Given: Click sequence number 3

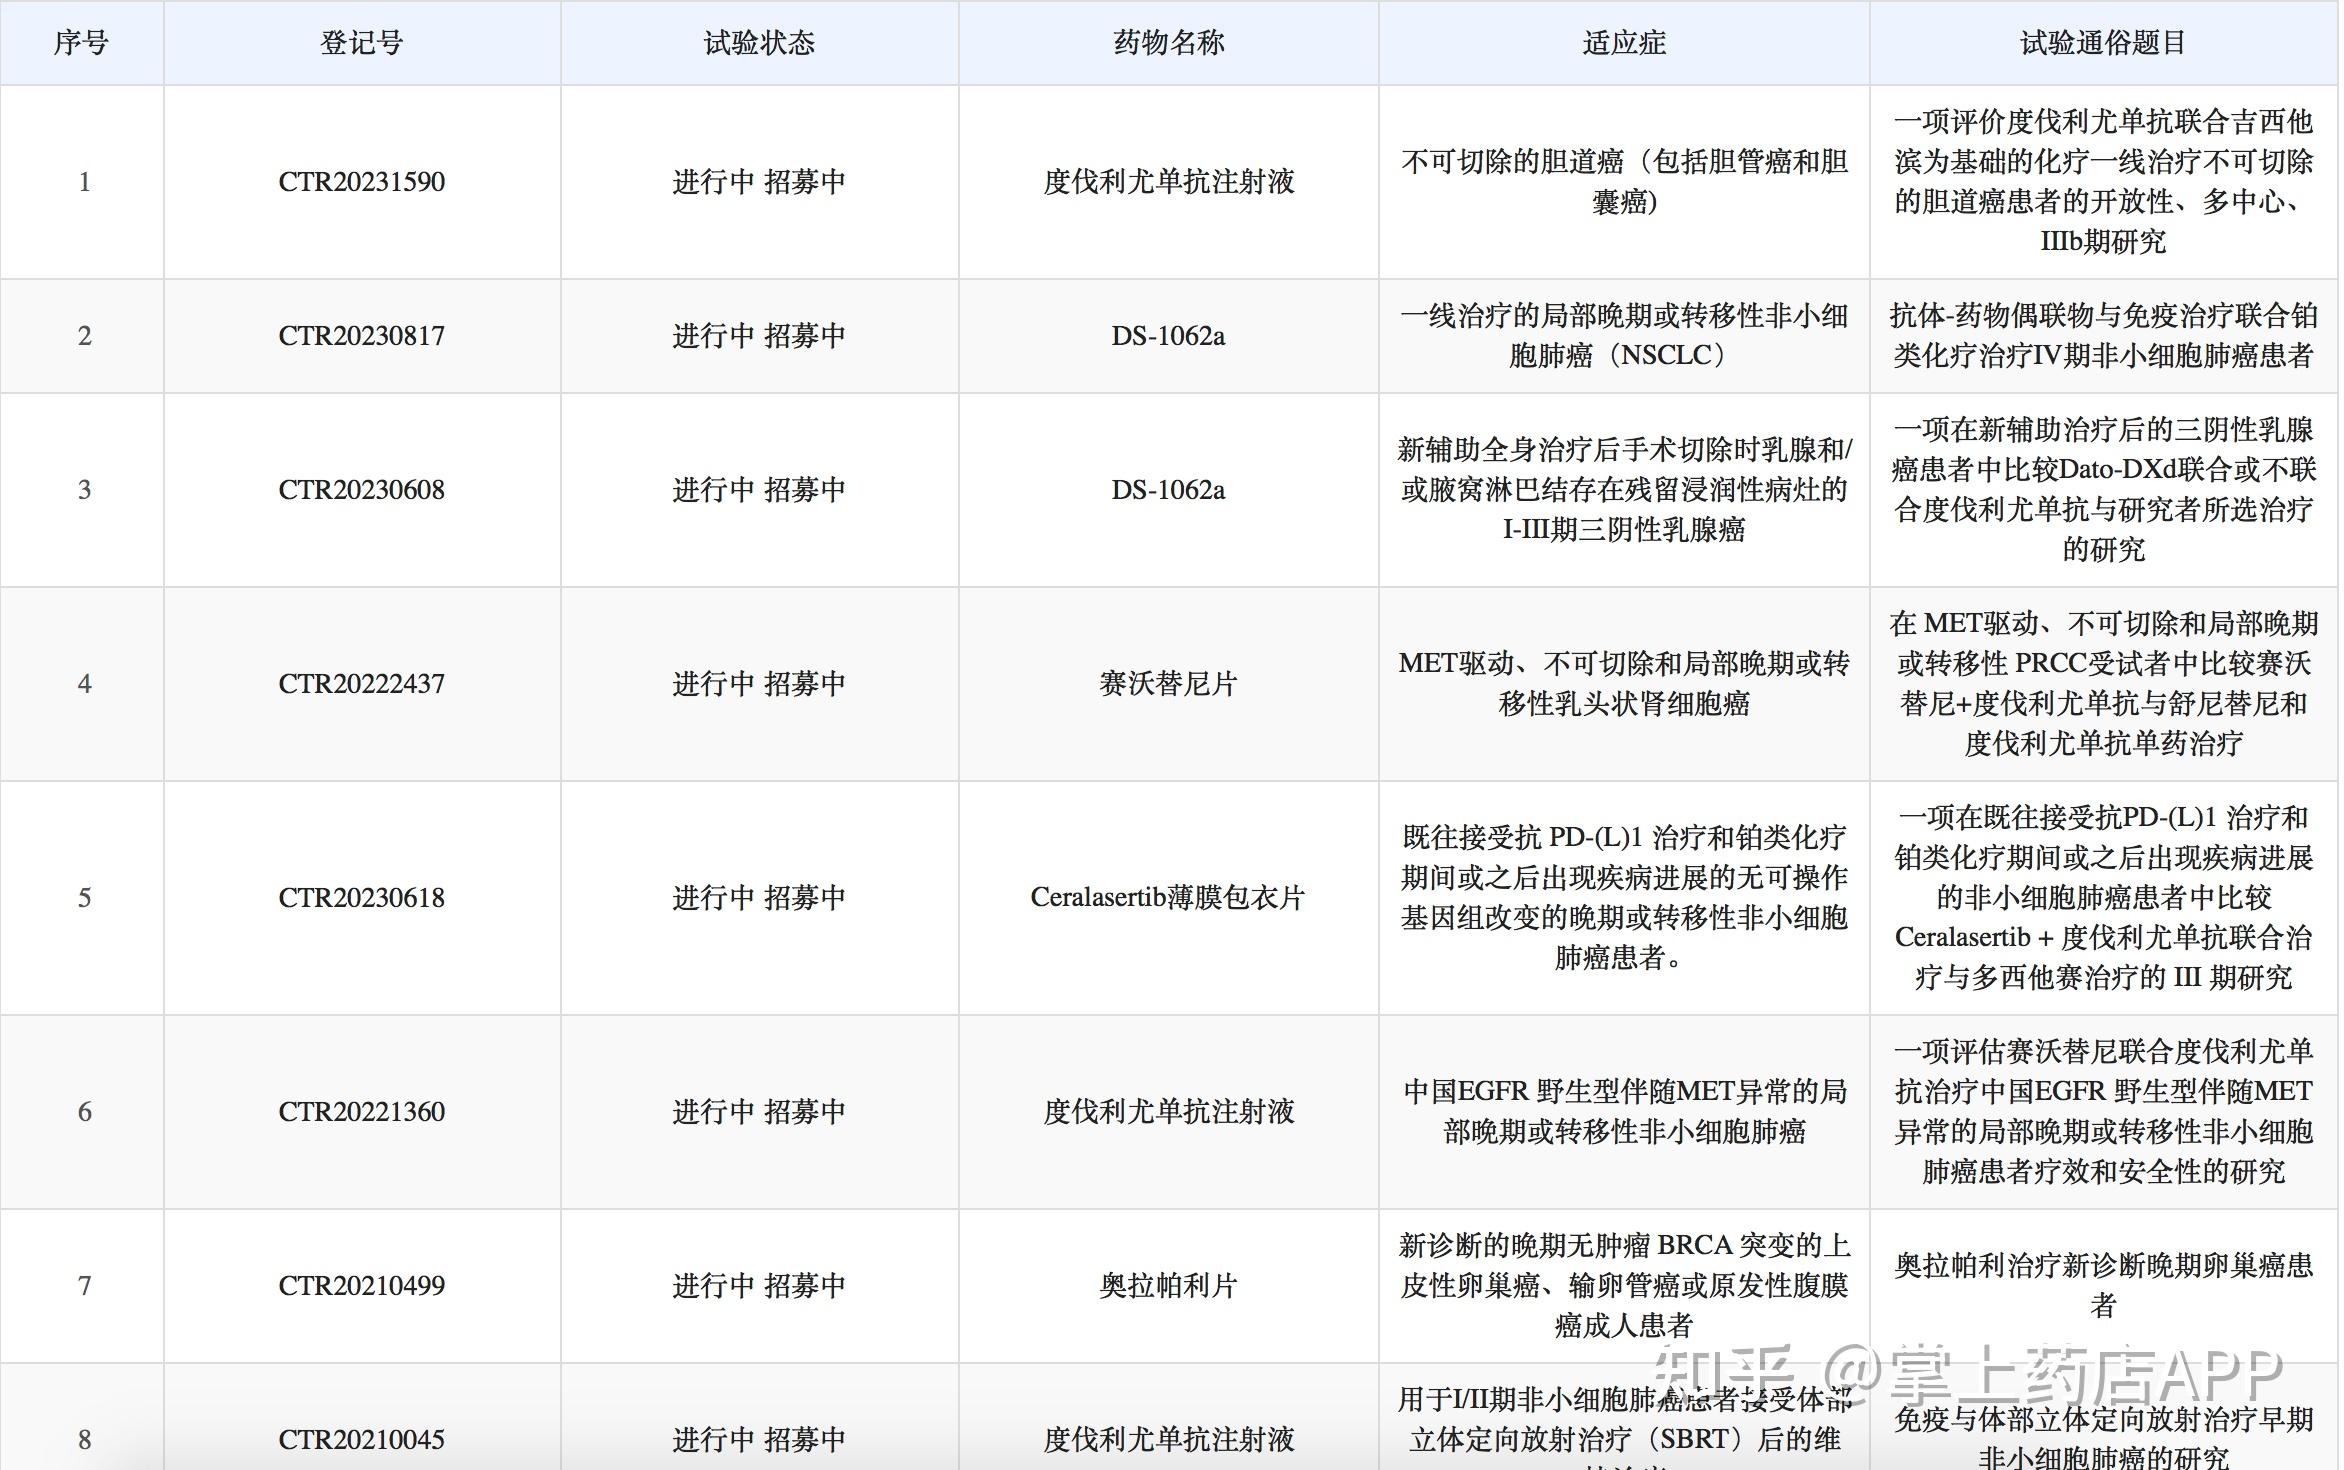Looking at the screenshot, I should (x=84, y=490).
